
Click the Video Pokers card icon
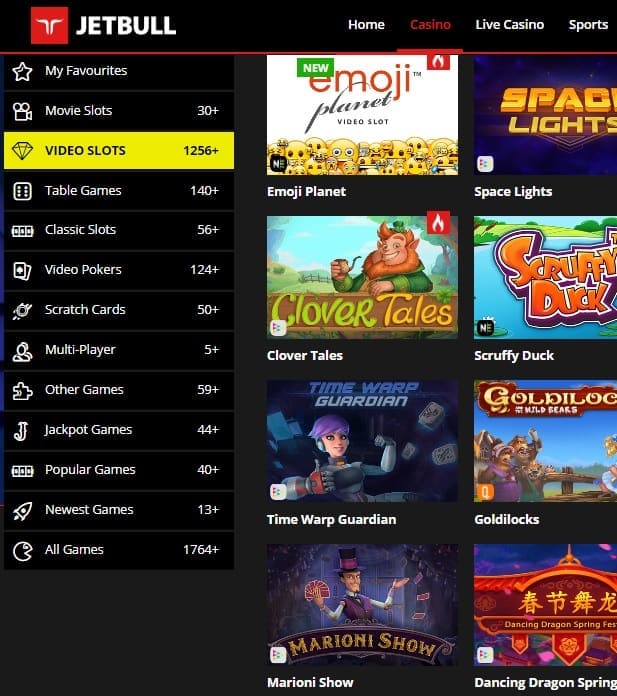[22, 270]
